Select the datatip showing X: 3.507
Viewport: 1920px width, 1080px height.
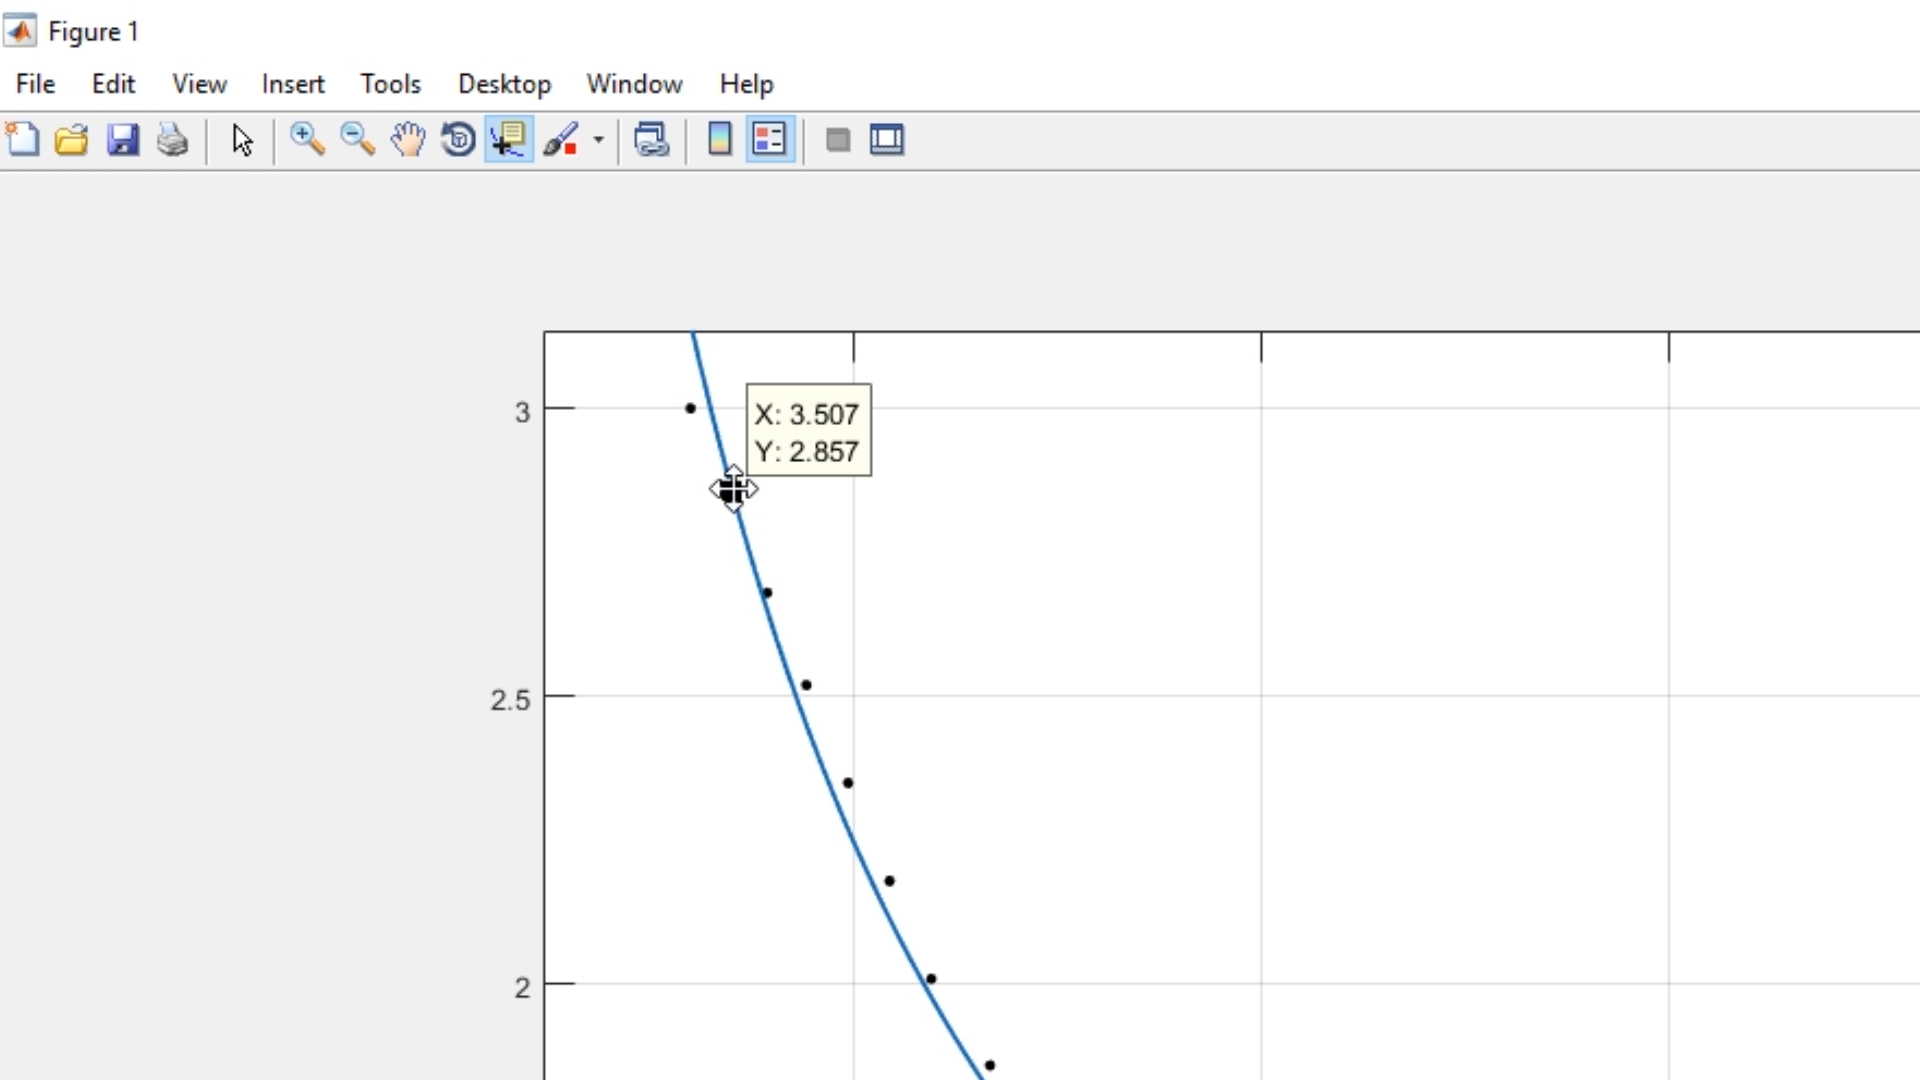tap(808, 431)
